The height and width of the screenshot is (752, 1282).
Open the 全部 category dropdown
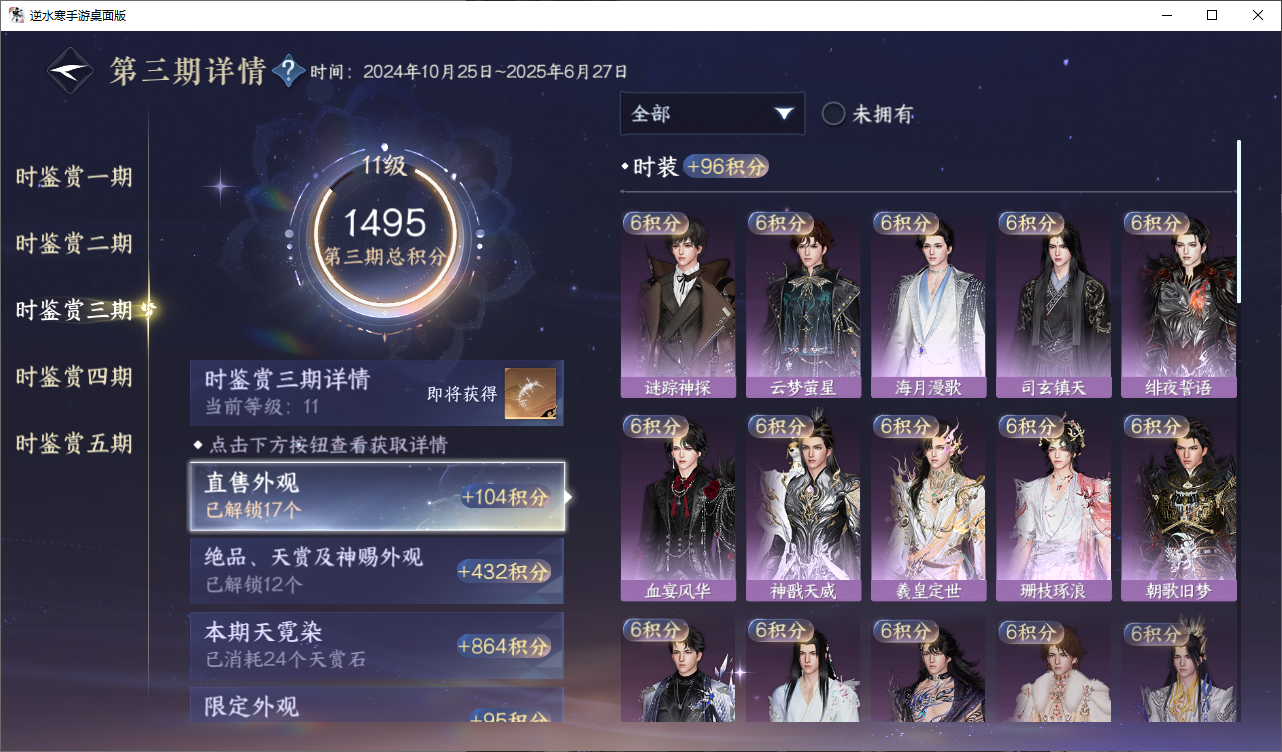(x=712, y=113)
